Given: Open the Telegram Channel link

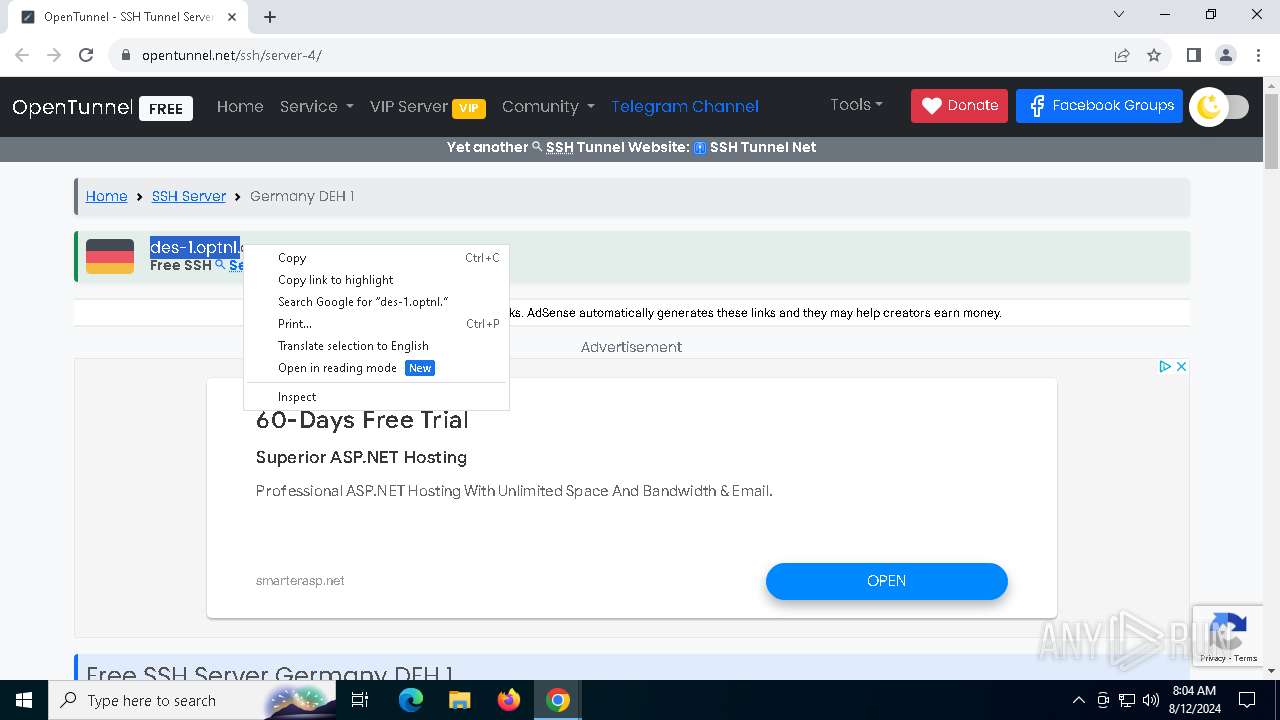Looking at the screenshot, I should tap(685, 106).
